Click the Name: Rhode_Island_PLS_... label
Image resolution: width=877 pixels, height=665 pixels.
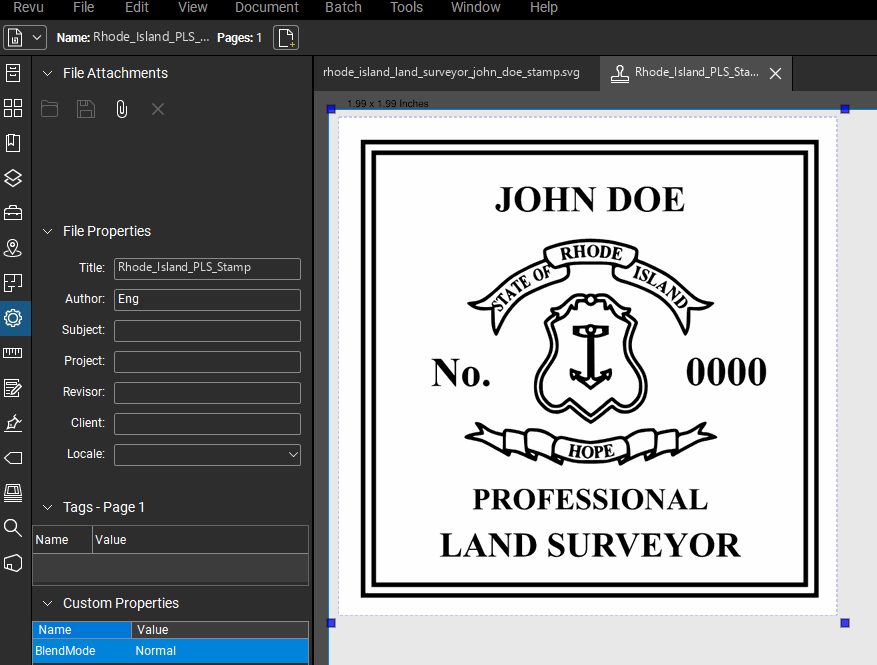click(x=133, y=37)
